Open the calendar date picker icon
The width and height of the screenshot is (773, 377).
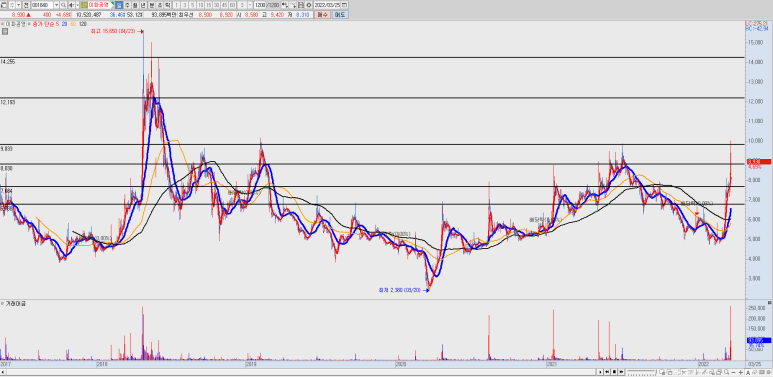(x=344, y=4)
